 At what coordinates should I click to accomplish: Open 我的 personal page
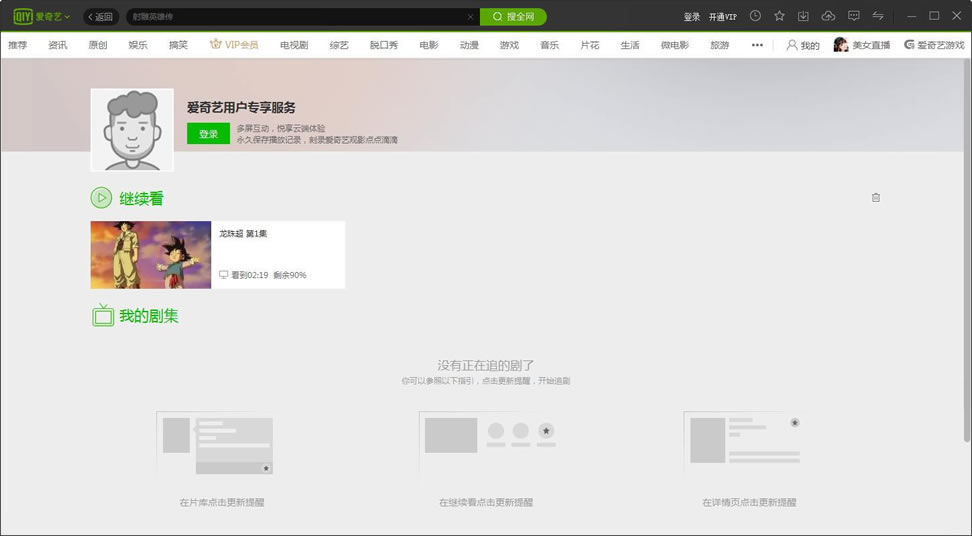pyautogui.click(x=803, y=45)
